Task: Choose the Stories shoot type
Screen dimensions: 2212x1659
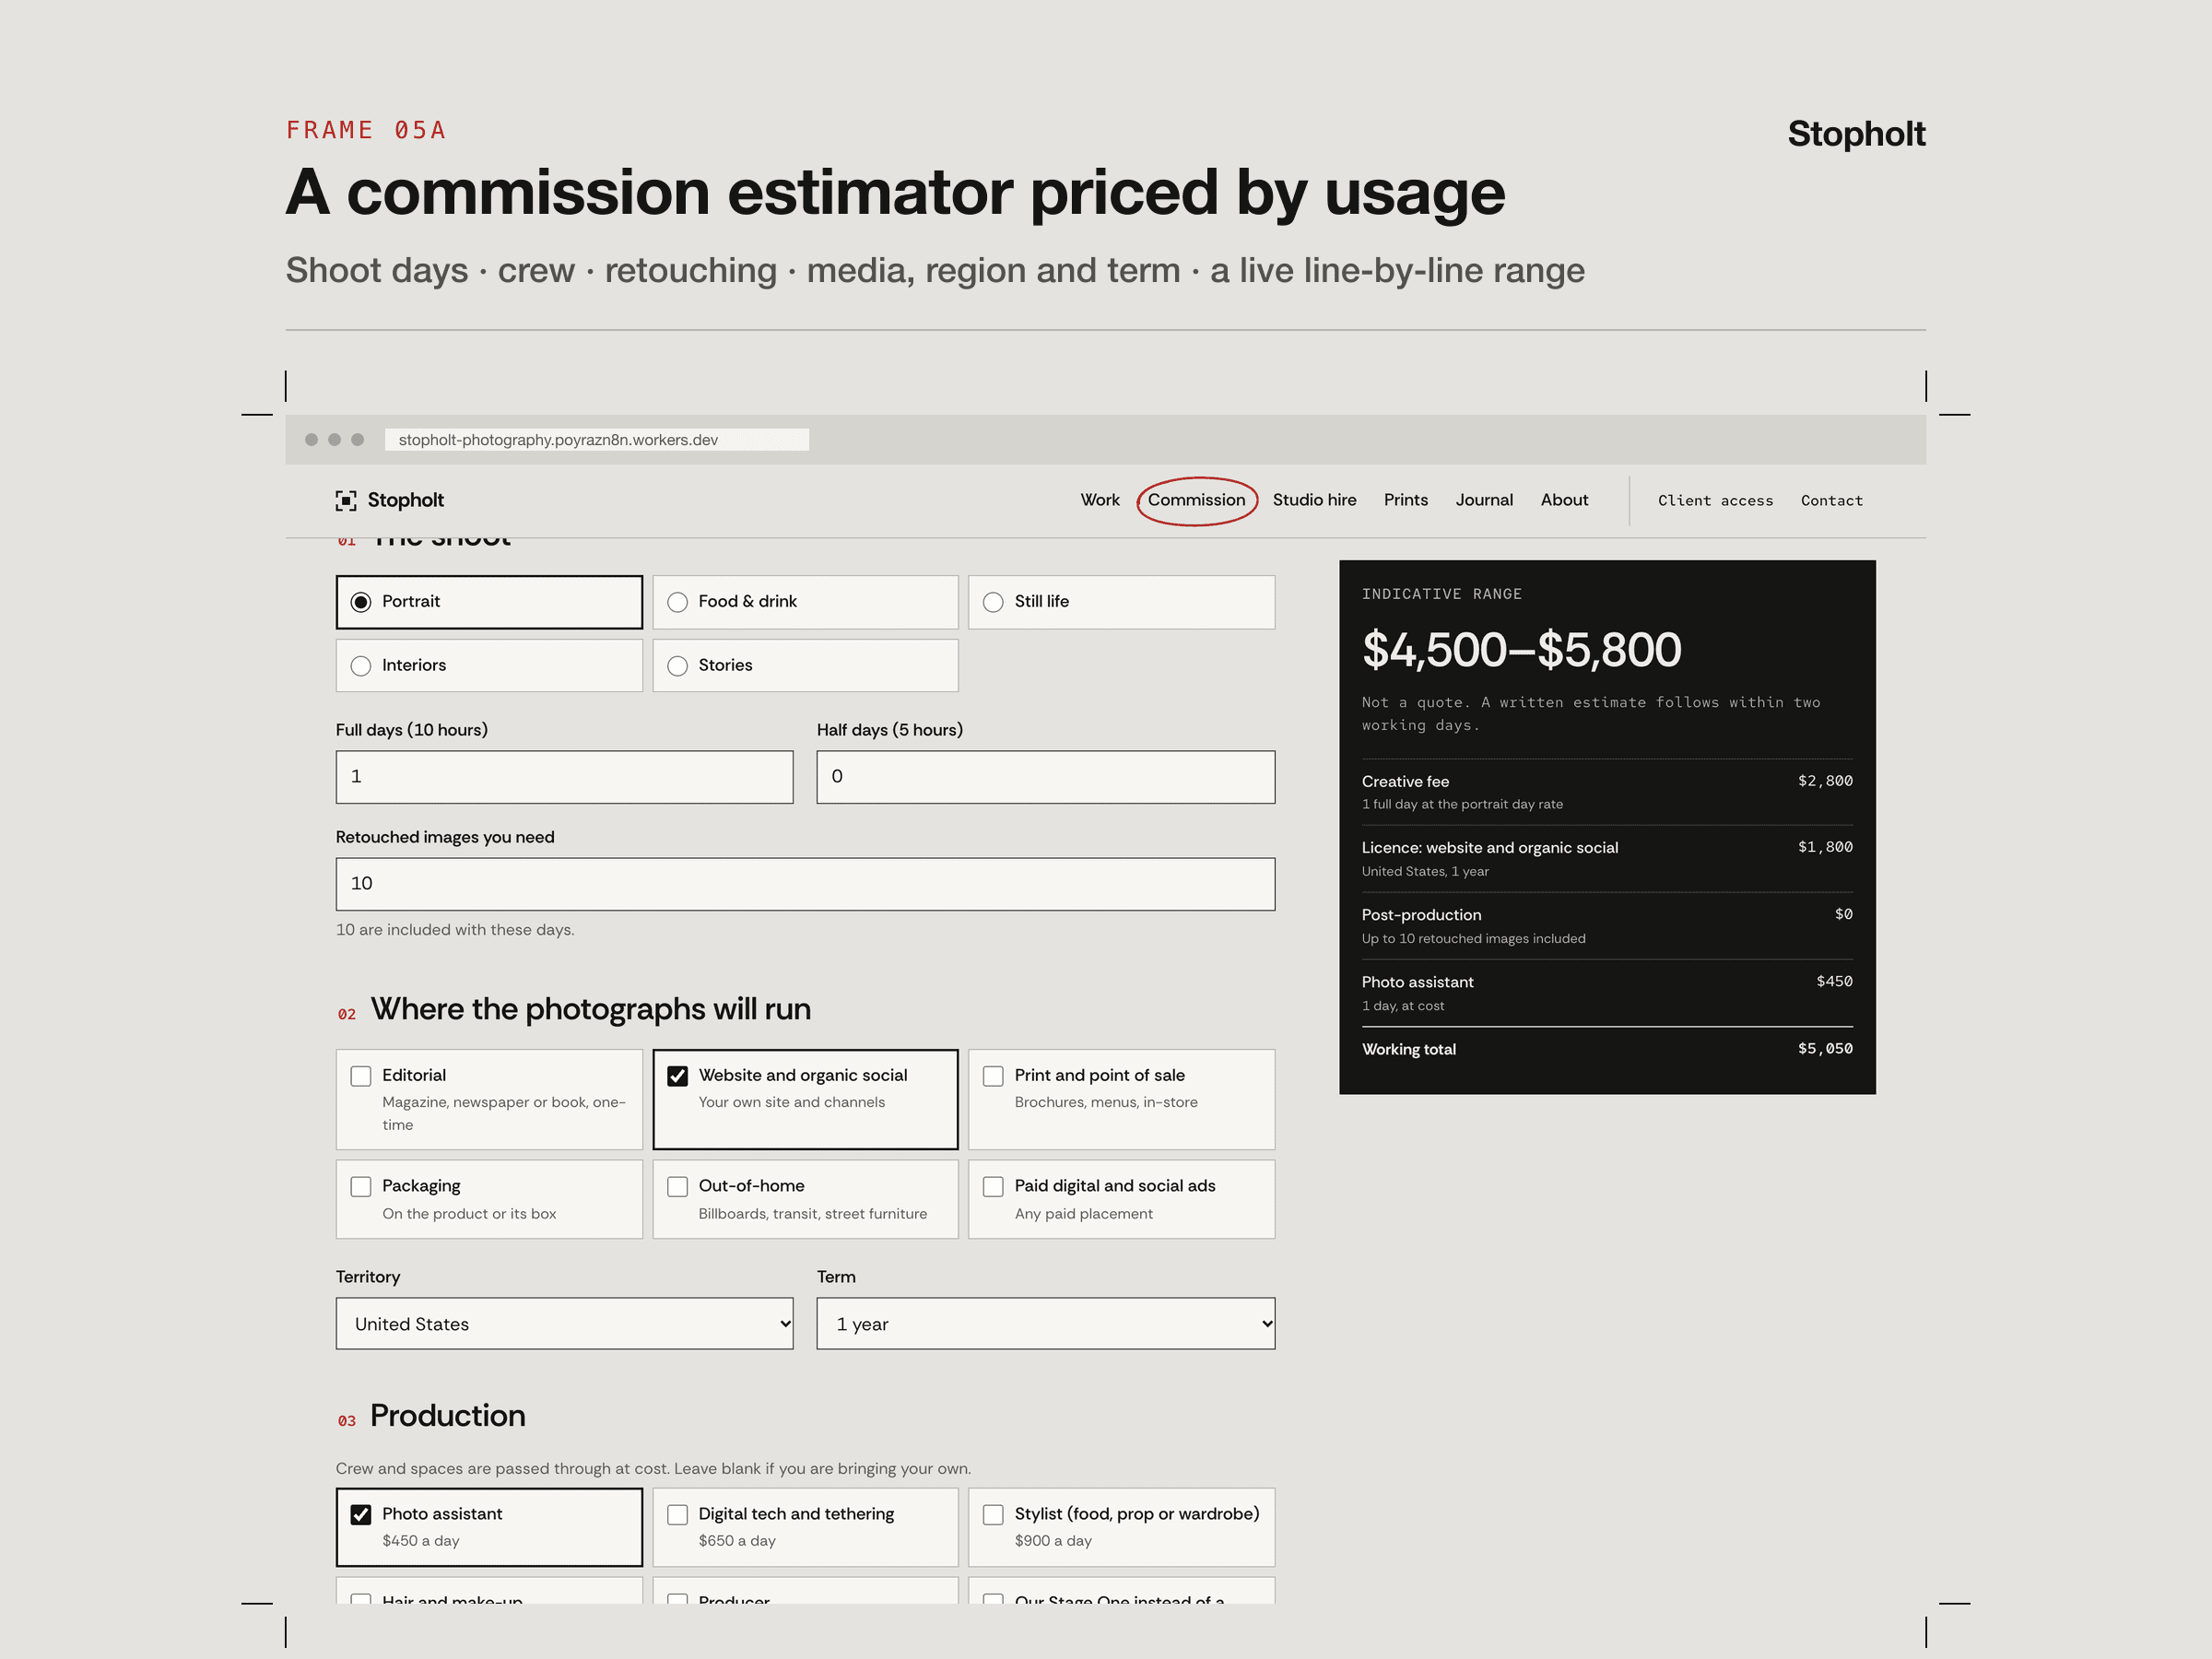Action: 805,665
